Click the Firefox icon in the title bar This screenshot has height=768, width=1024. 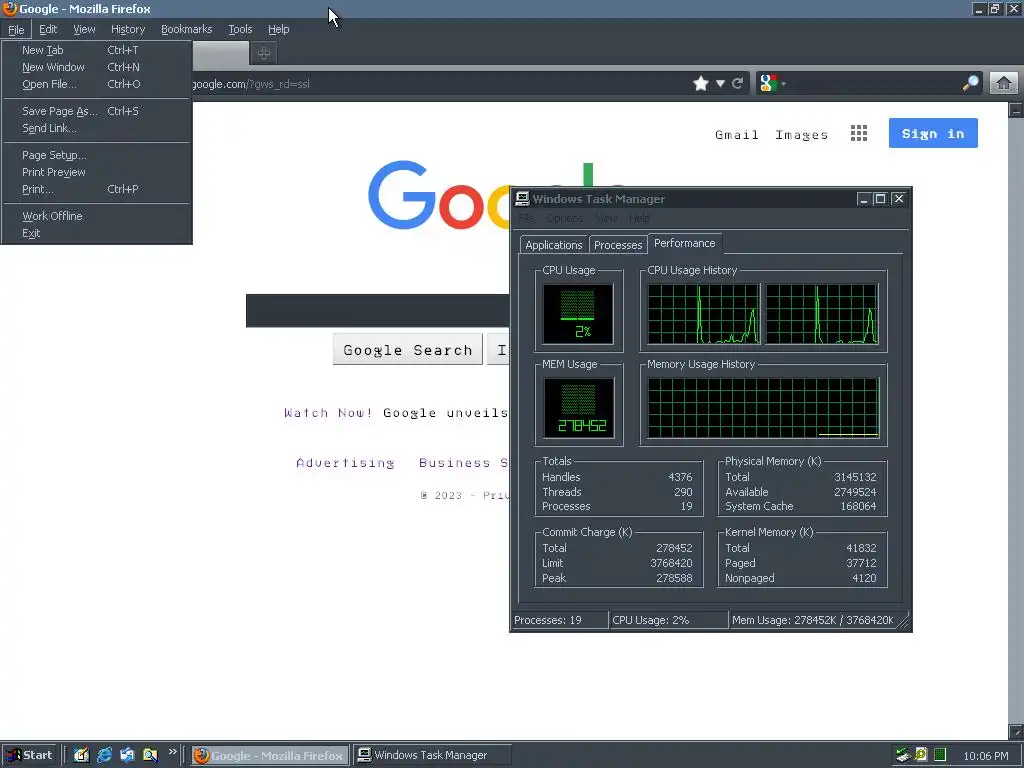9,8
